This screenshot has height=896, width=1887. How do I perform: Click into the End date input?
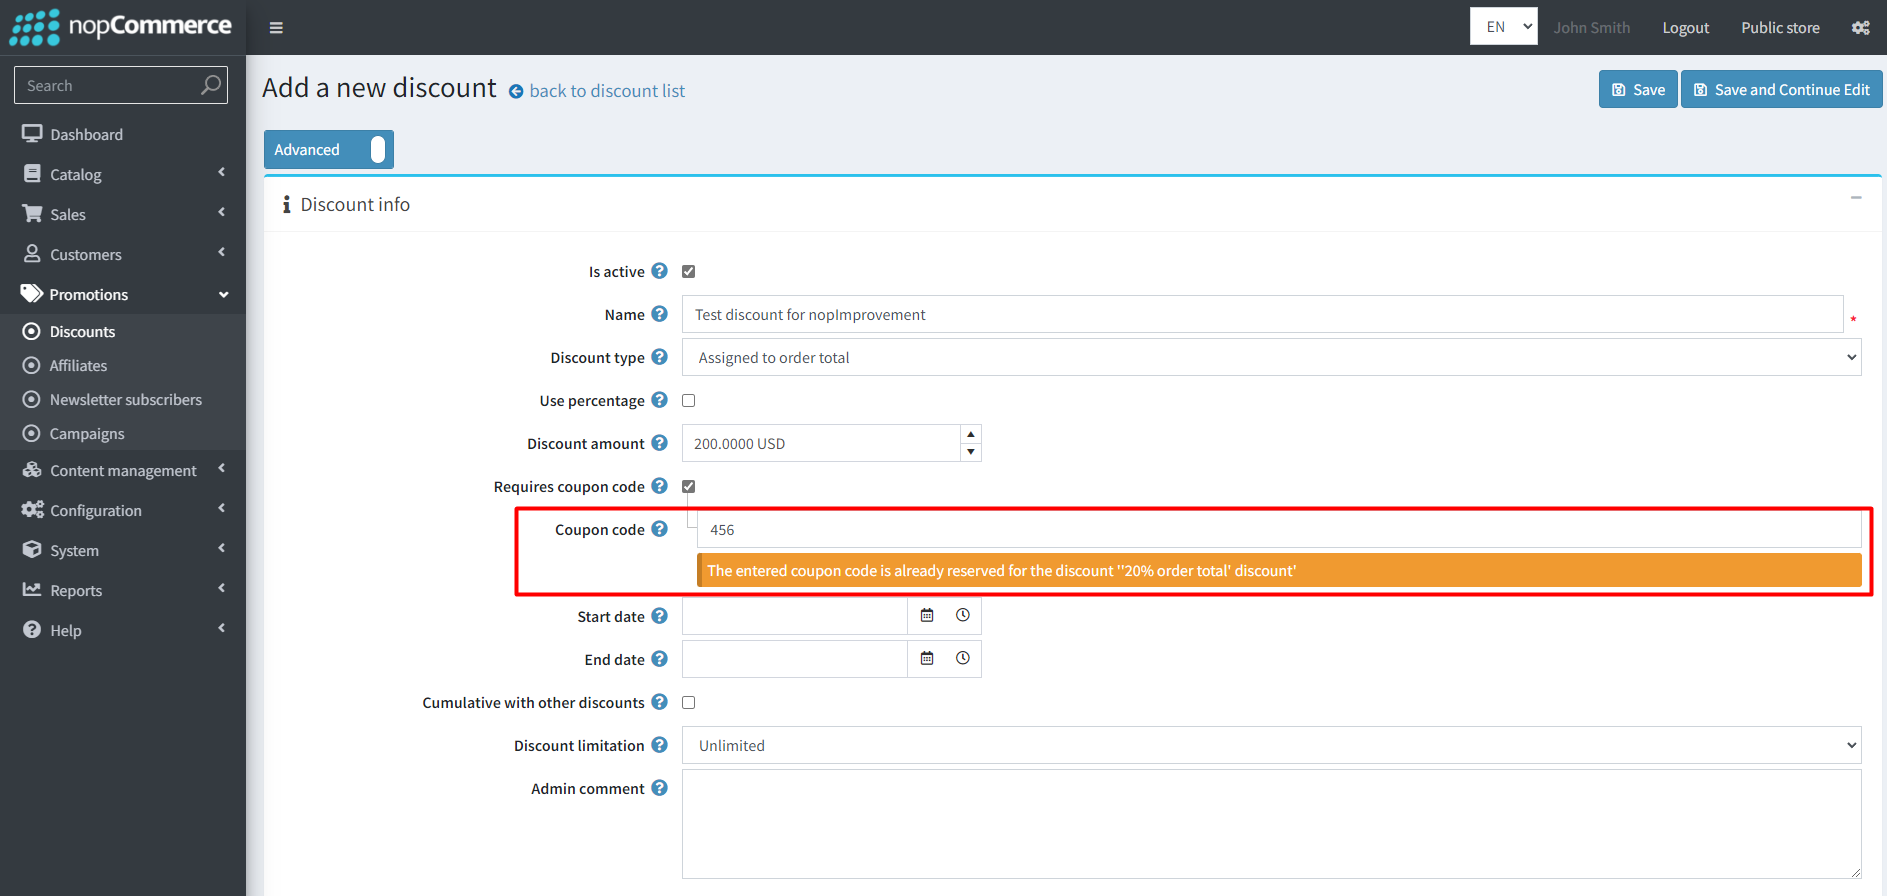(x=794, y=659)
